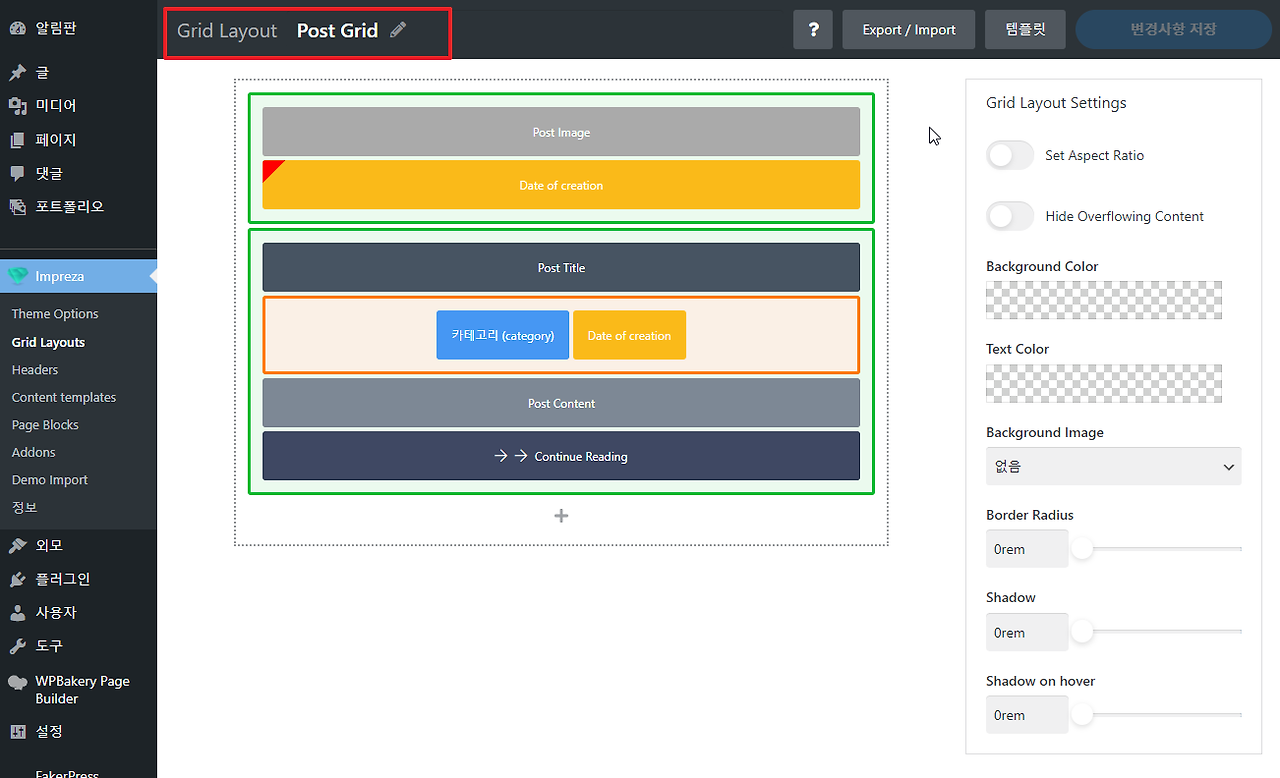Click the Impreza diamond icon

pyautogui.click(x=18, y=276)
